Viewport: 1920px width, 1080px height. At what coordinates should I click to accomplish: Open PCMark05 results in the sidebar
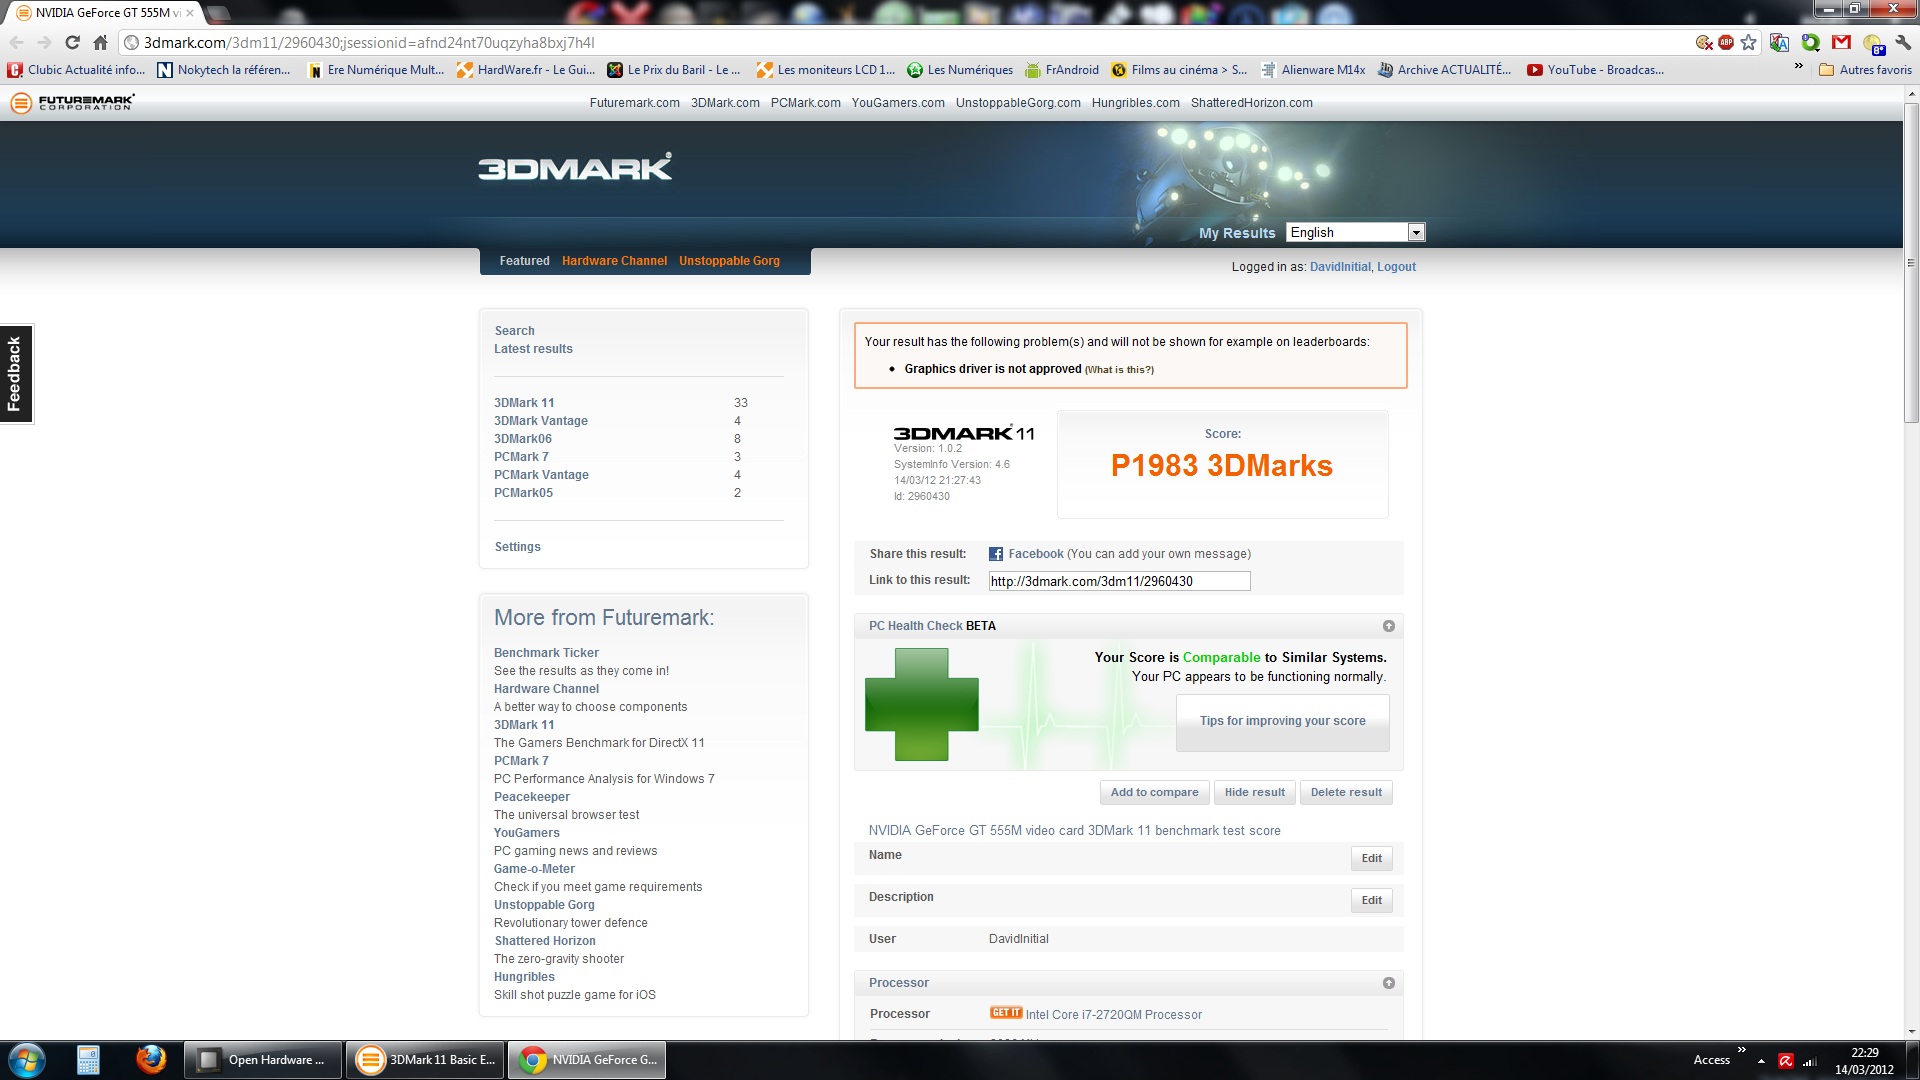522,493
